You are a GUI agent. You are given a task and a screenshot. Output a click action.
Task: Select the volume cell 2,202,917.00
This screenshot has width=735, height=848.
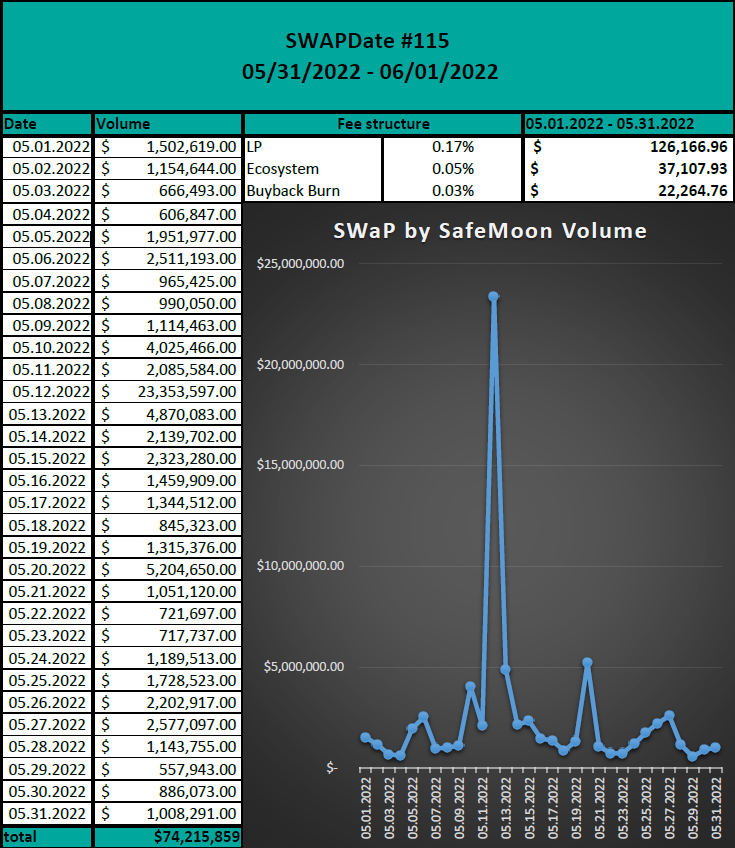click(x=168, y=703)
